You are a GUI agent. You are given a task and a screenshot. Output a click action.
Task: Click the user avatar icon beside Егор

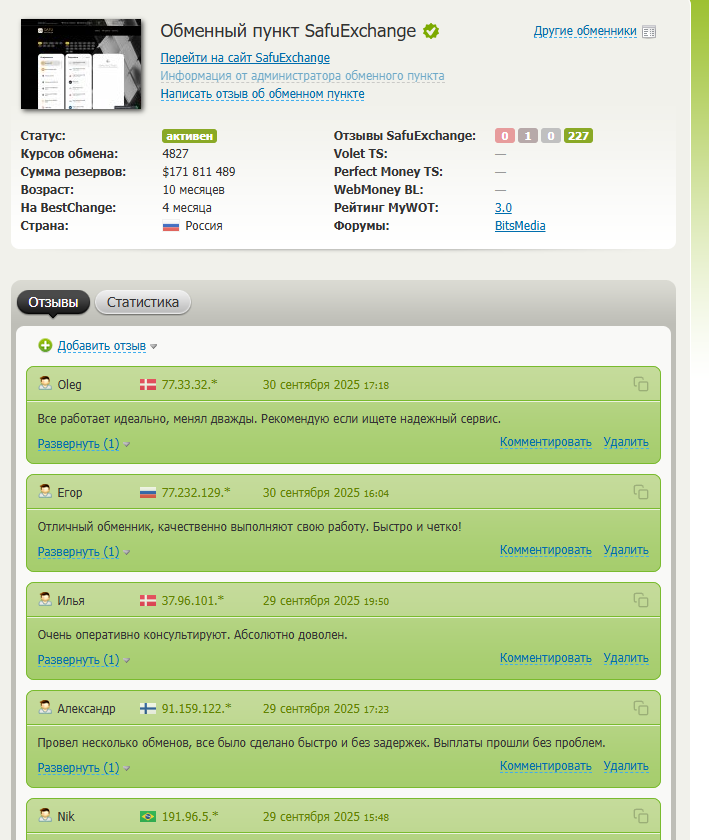[45, 491]
